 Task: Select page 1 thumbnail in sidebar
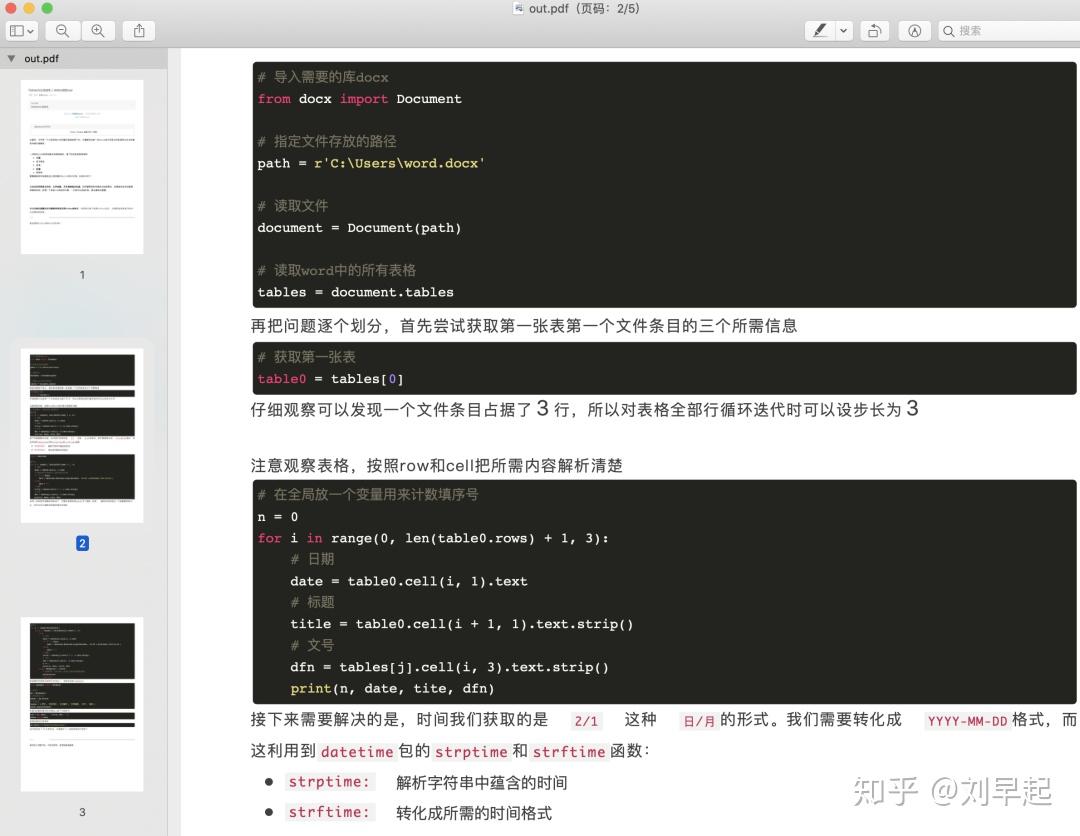pyautogui.click(x=82, y=166)
